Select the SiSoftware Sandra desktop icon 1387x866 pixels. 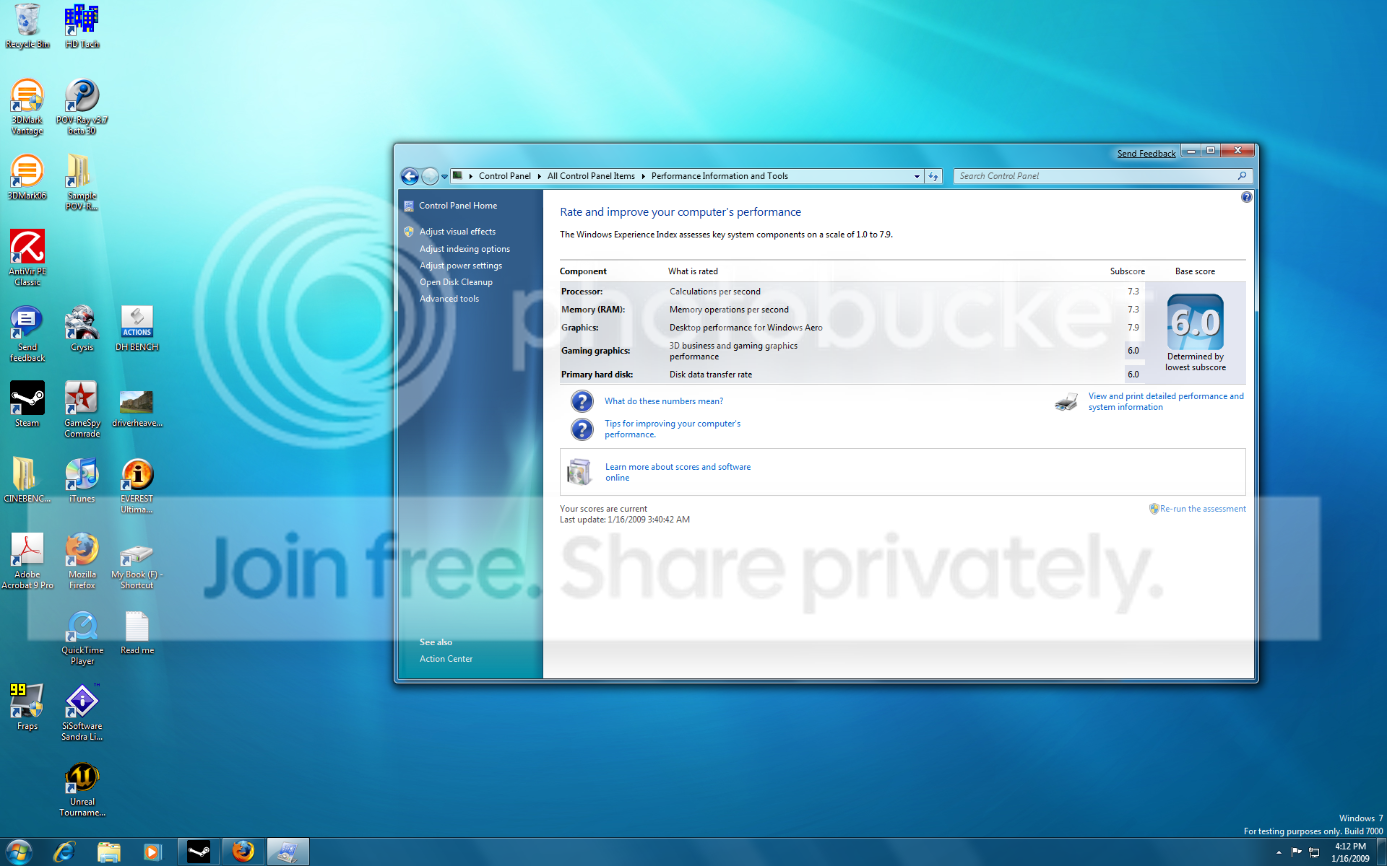(x=82, y=713)
